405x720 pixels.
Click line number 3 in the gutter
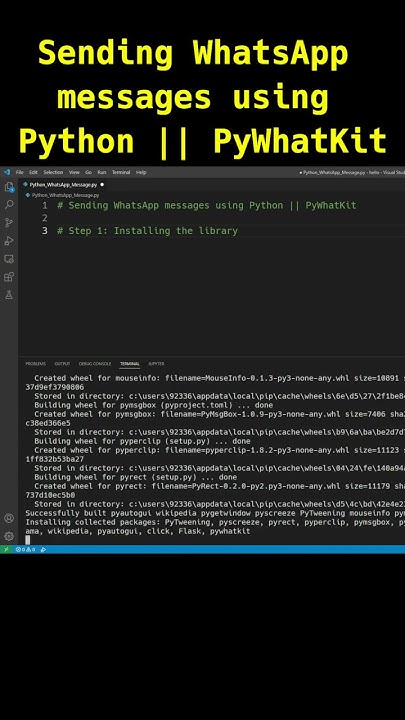point(45,231)
